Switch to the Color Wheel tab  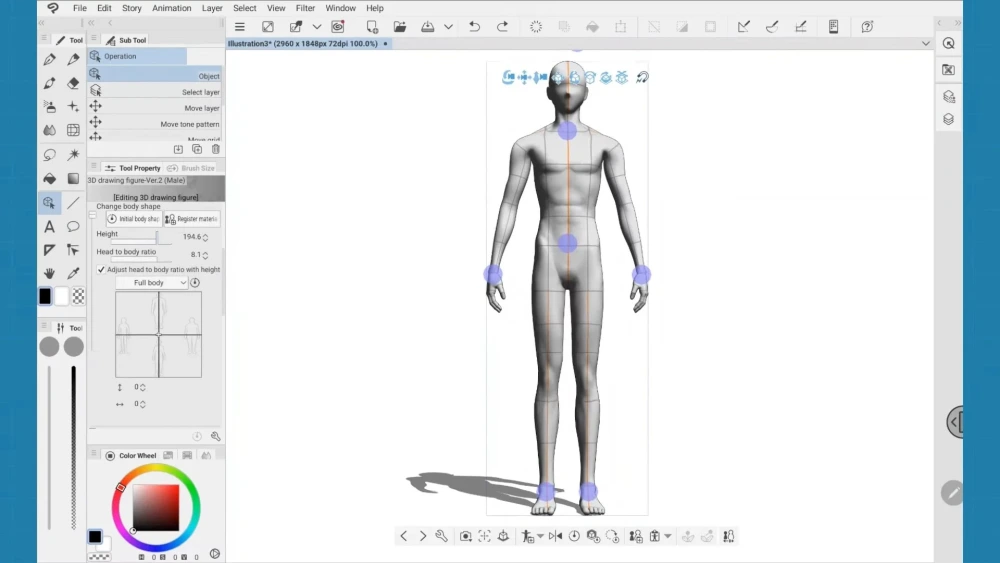coord(131,455)
